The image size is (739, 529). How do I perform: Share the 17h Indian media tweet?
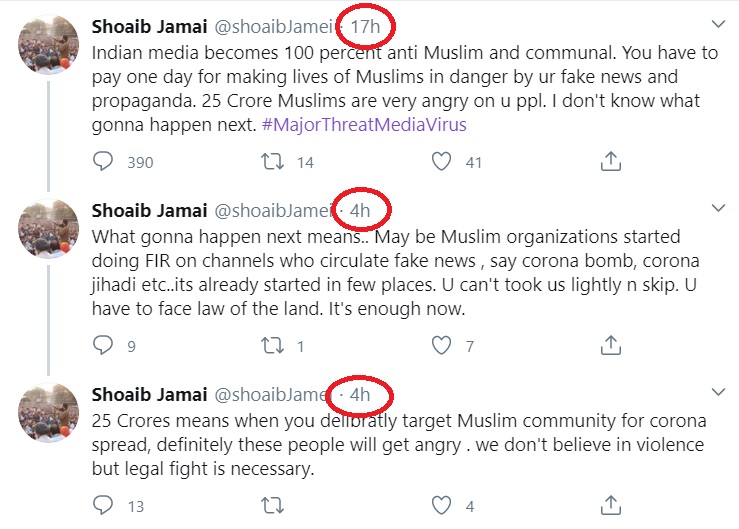610,161
